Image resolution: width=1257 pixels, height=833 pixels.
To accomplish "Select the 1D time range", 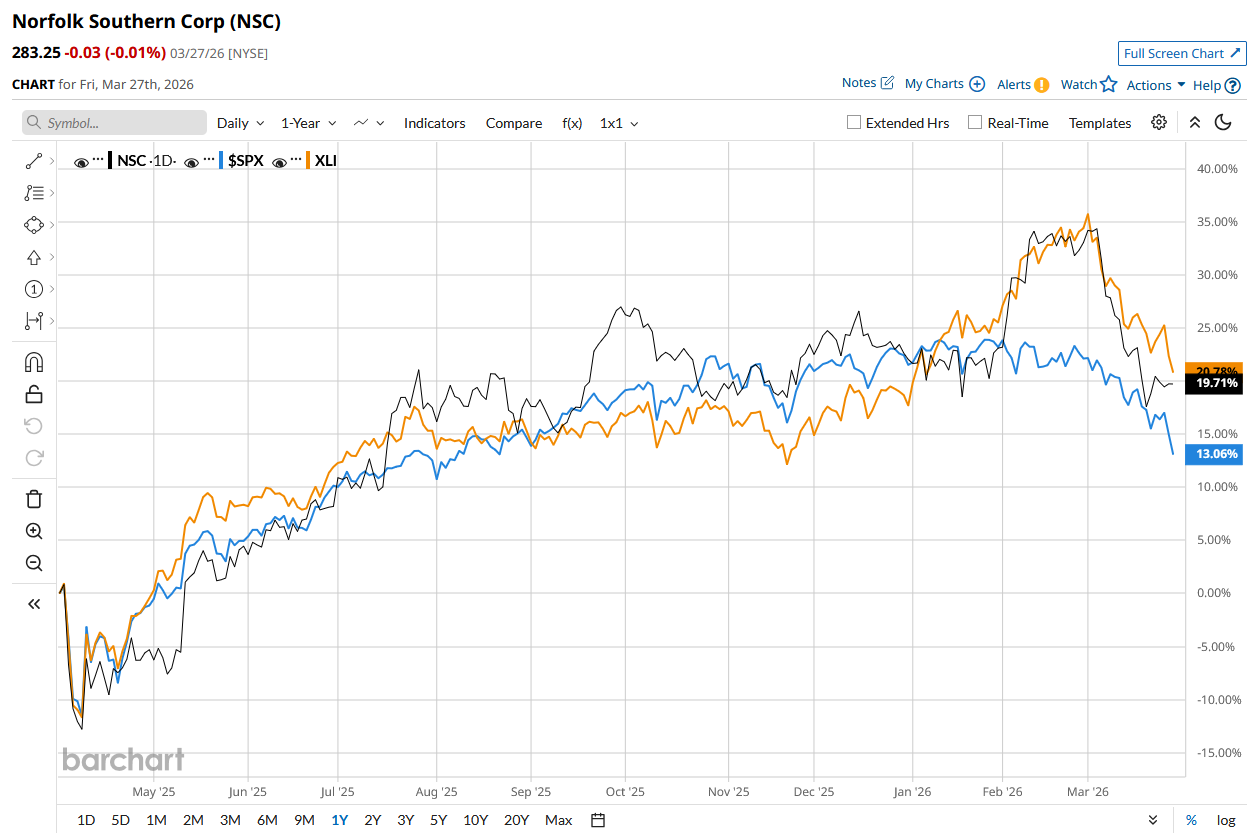I will (86, 820).
